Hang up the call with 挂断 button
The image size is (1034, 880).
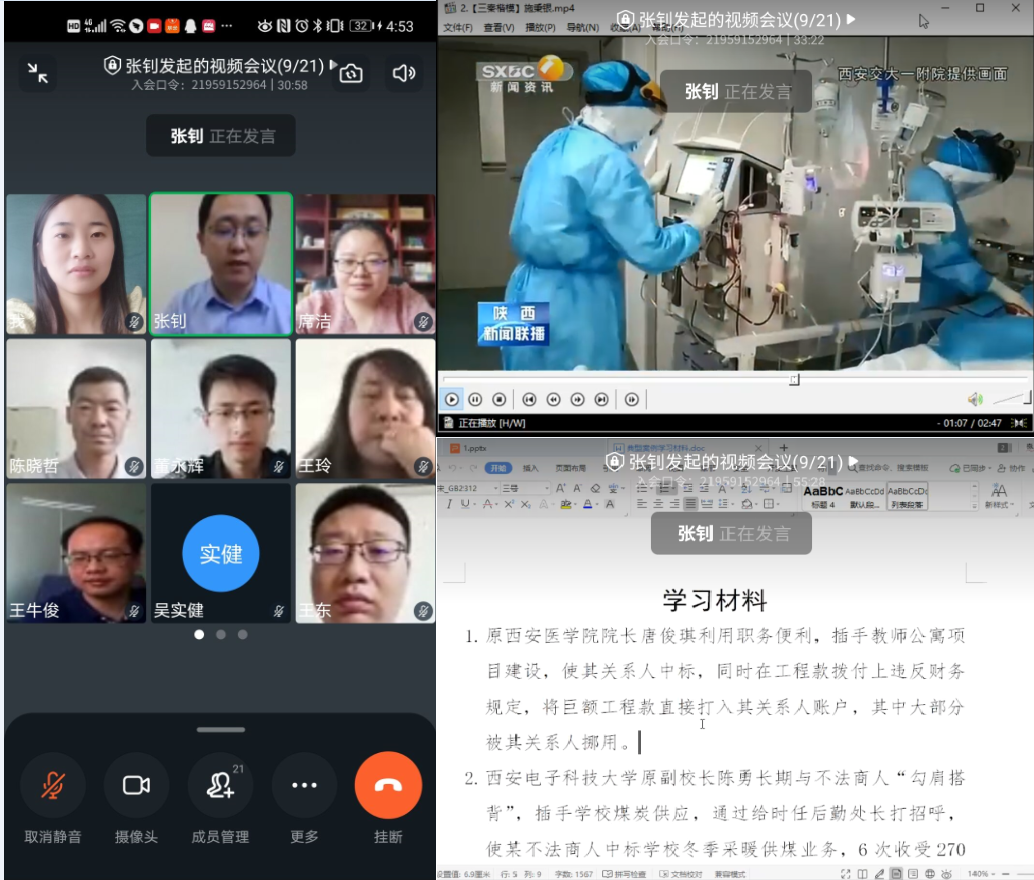click(x=388, y=785)
